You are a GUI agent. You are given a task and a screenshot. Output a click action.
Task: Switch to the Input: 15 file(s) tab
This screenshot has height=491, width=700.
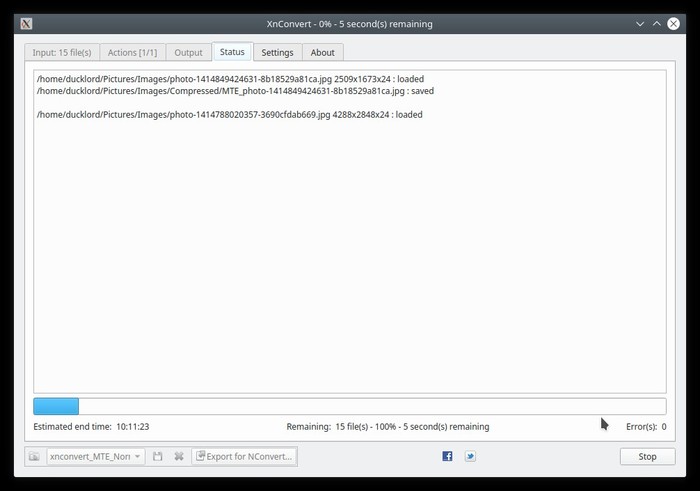pyautogui.click(x=62, y=52)
